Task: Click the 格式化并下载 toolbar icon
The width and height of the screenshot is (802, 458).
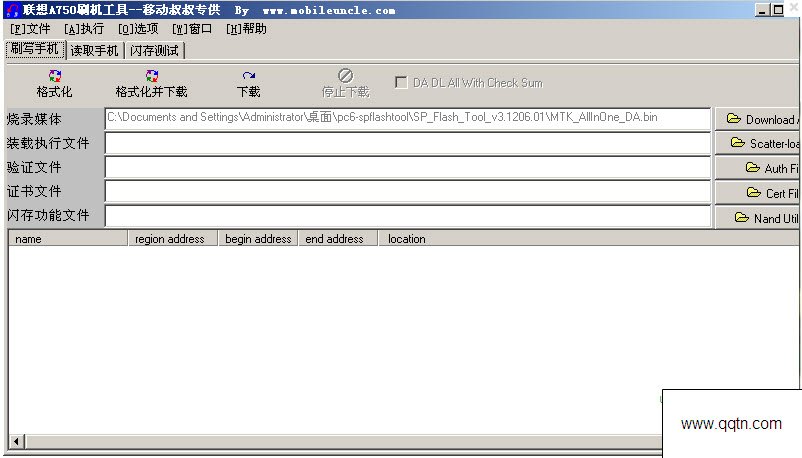Action: 151,76
